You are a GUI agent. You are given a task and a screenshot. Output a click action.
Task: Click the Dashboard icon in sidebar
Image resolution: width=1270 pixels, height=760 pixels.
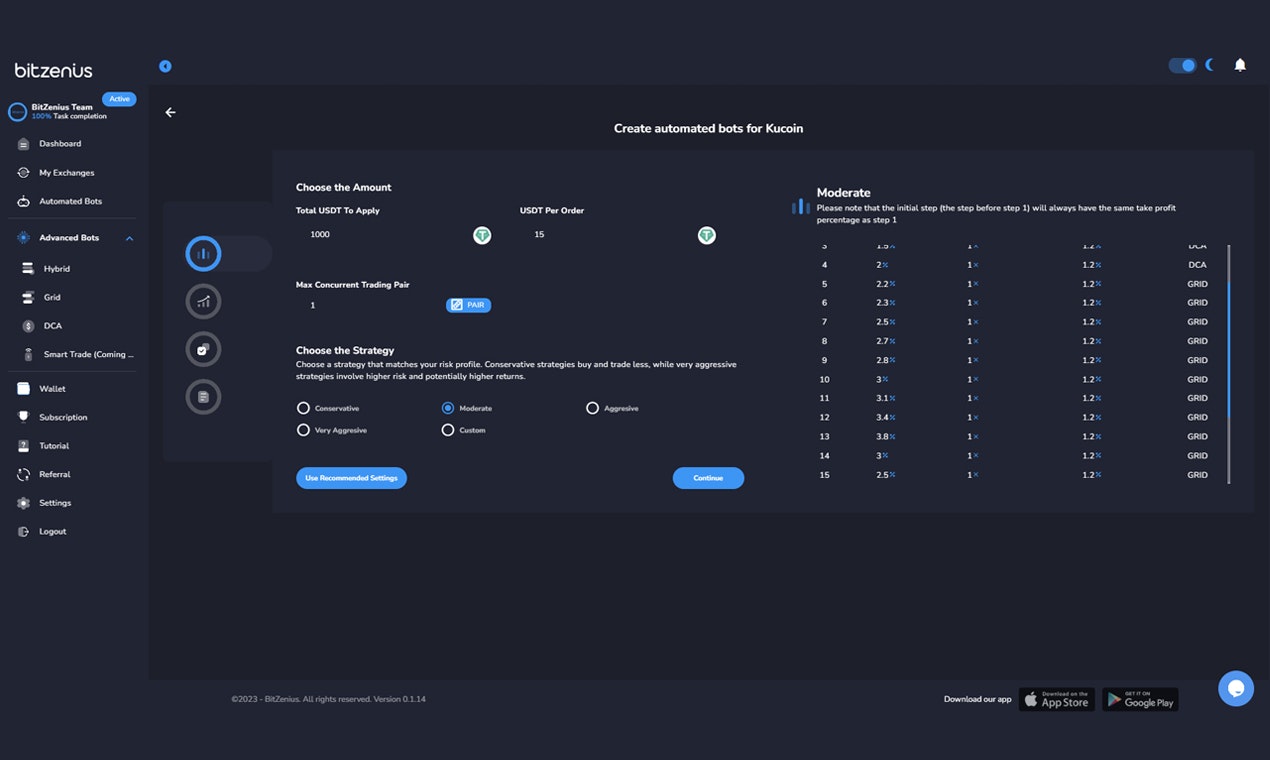tap(23, 144)
